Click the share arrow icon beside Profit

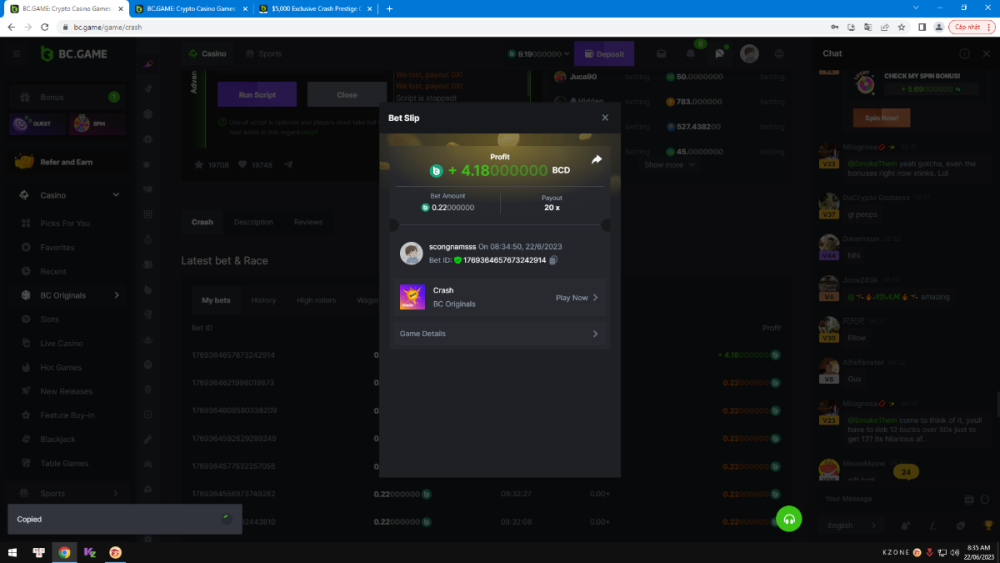597,159
